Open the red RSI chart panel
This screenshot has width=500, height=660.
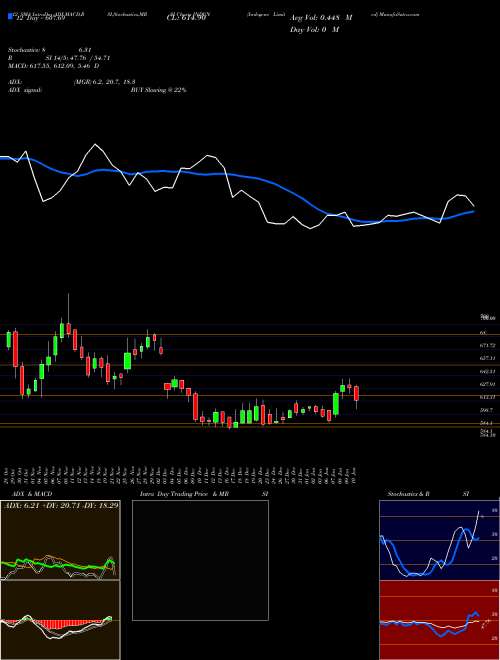439,620
